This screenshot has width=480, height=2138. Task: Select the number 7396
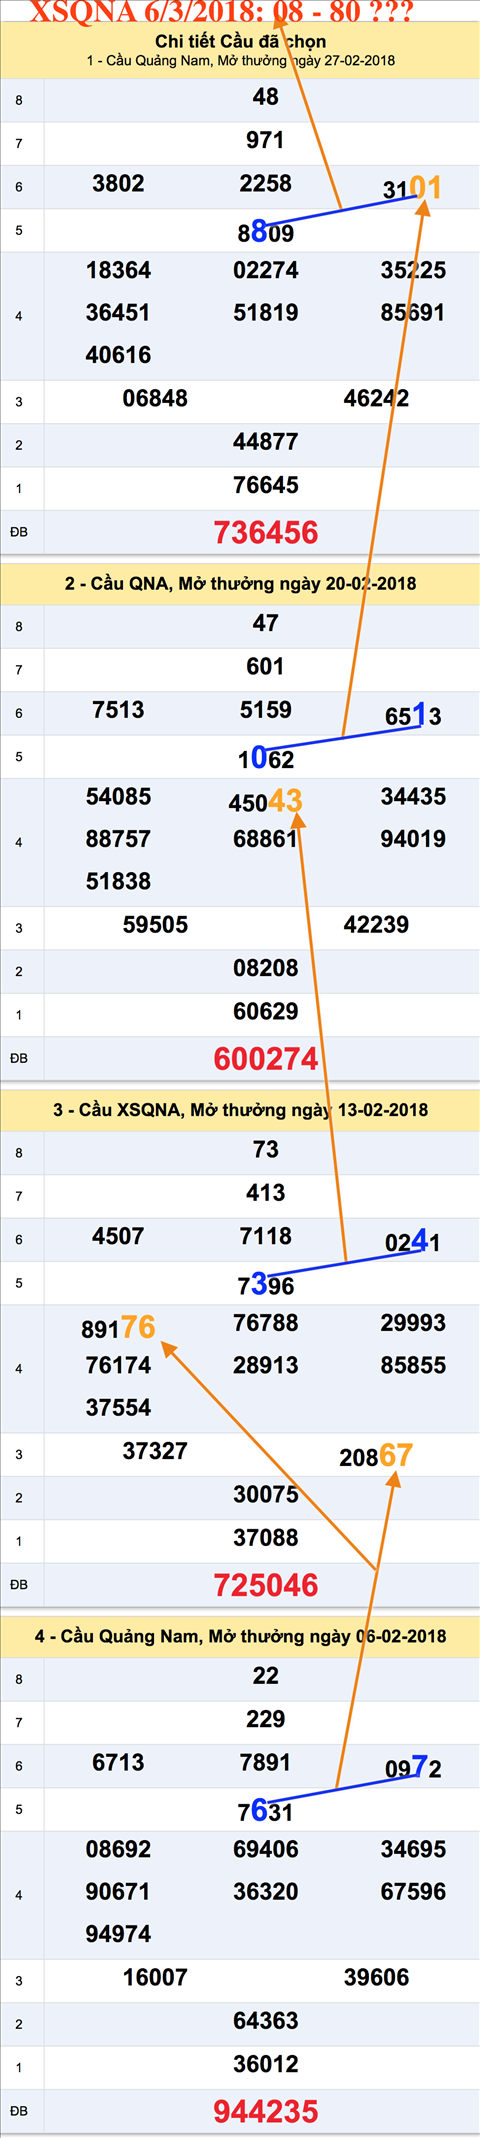point(266,1284)
